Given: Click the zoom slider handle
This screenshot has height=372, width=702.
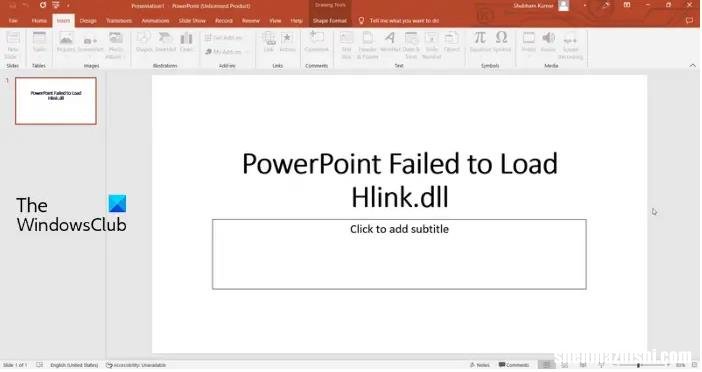Looking at the screenshot, I should click(638, 365).
